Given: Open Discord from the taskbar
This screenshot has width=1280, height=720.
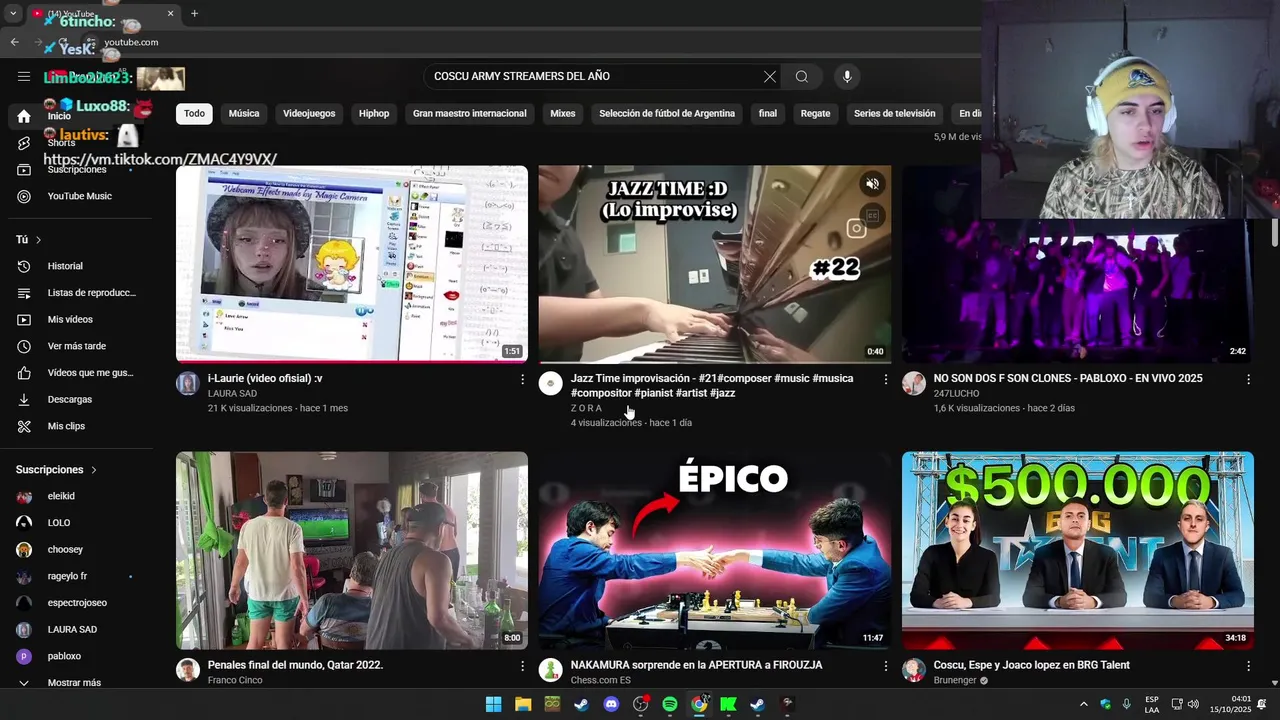Looking at the screenshot, I should point(611,704).
